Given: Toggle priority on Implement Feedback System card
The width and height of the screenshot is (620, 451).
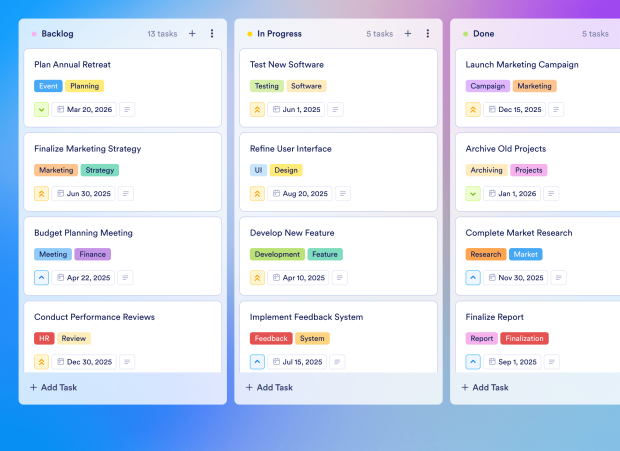Looking at the screenshot, I should click(x=257, y=362).
